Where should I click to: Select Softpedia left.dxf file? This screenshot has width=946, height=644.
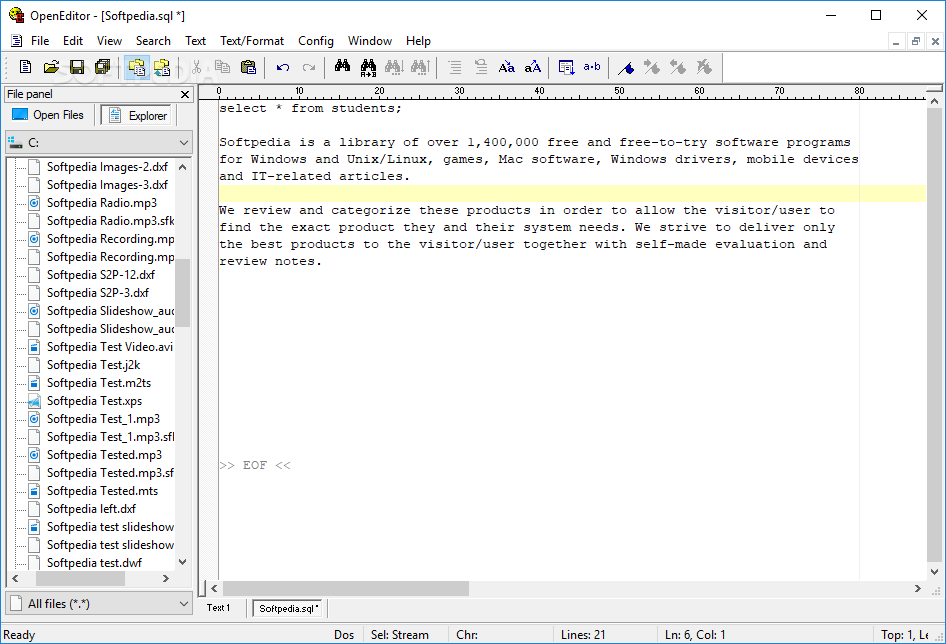pyautogui.click(x=91, y=509)
